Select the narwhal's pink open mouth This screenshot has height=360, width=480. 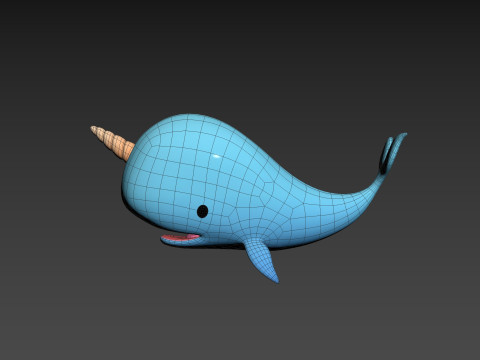(x=180, y=237)
